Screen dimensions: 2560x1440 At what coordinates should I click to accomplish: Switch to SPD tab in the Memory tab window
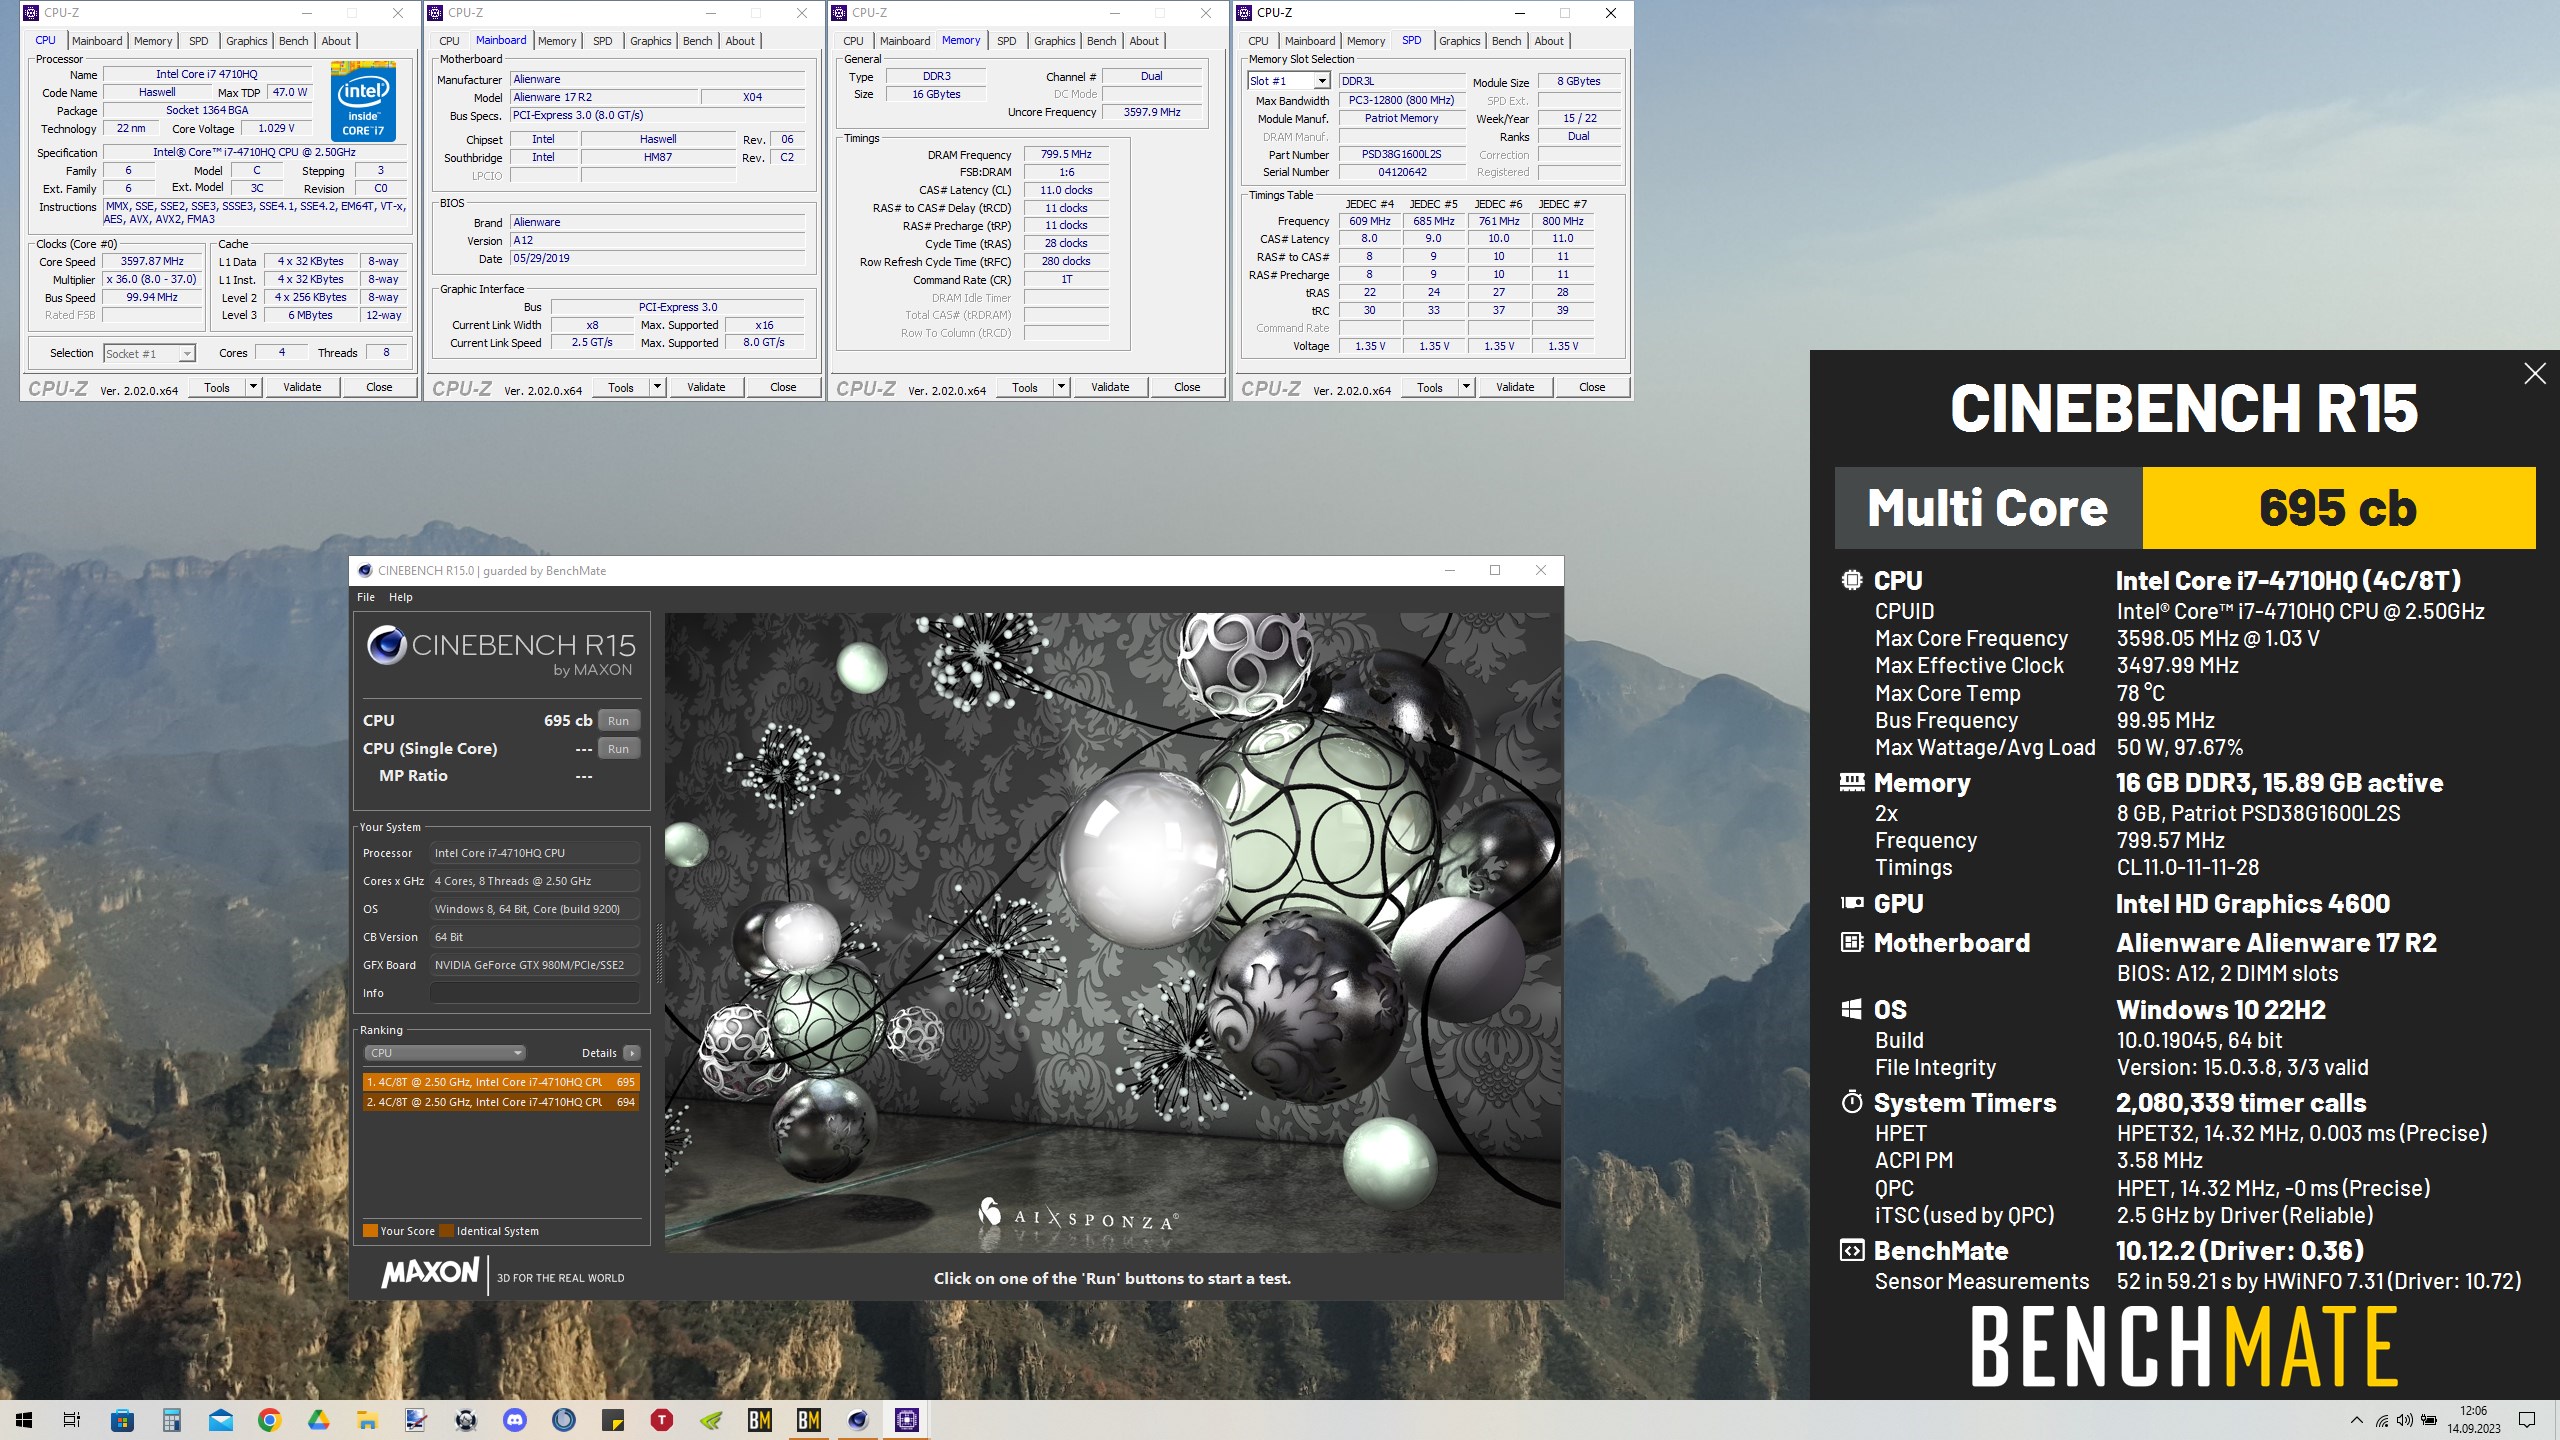point(1006,41)
